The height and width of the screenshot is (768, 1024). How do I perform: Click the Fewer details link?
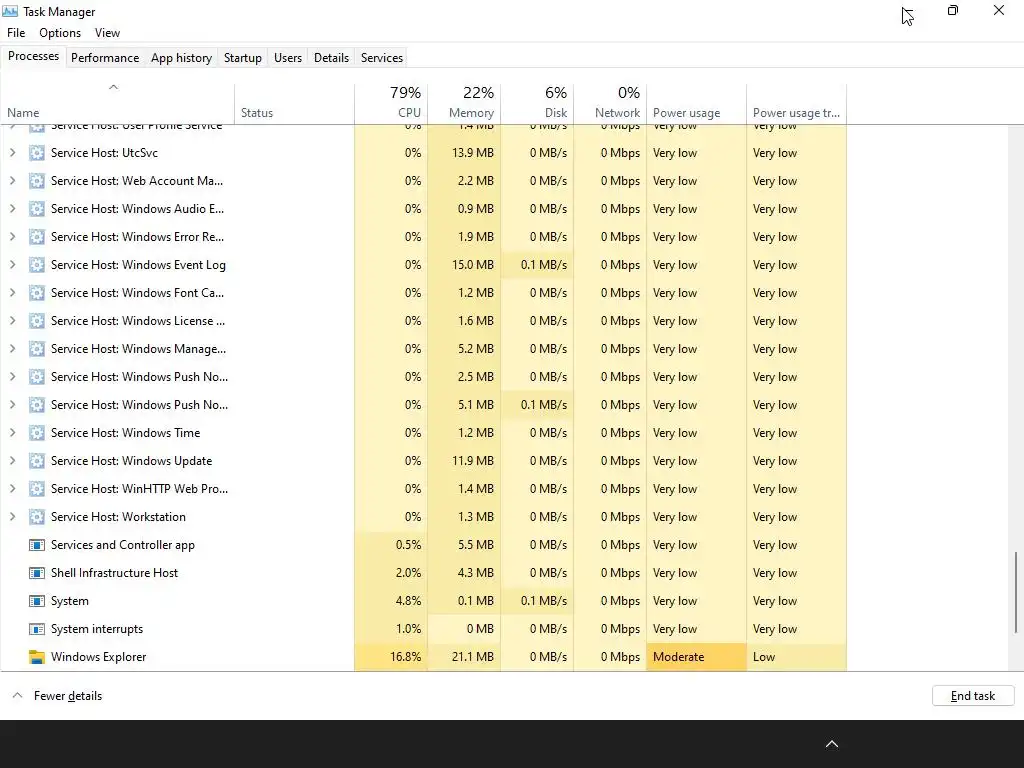pos(68,696)
